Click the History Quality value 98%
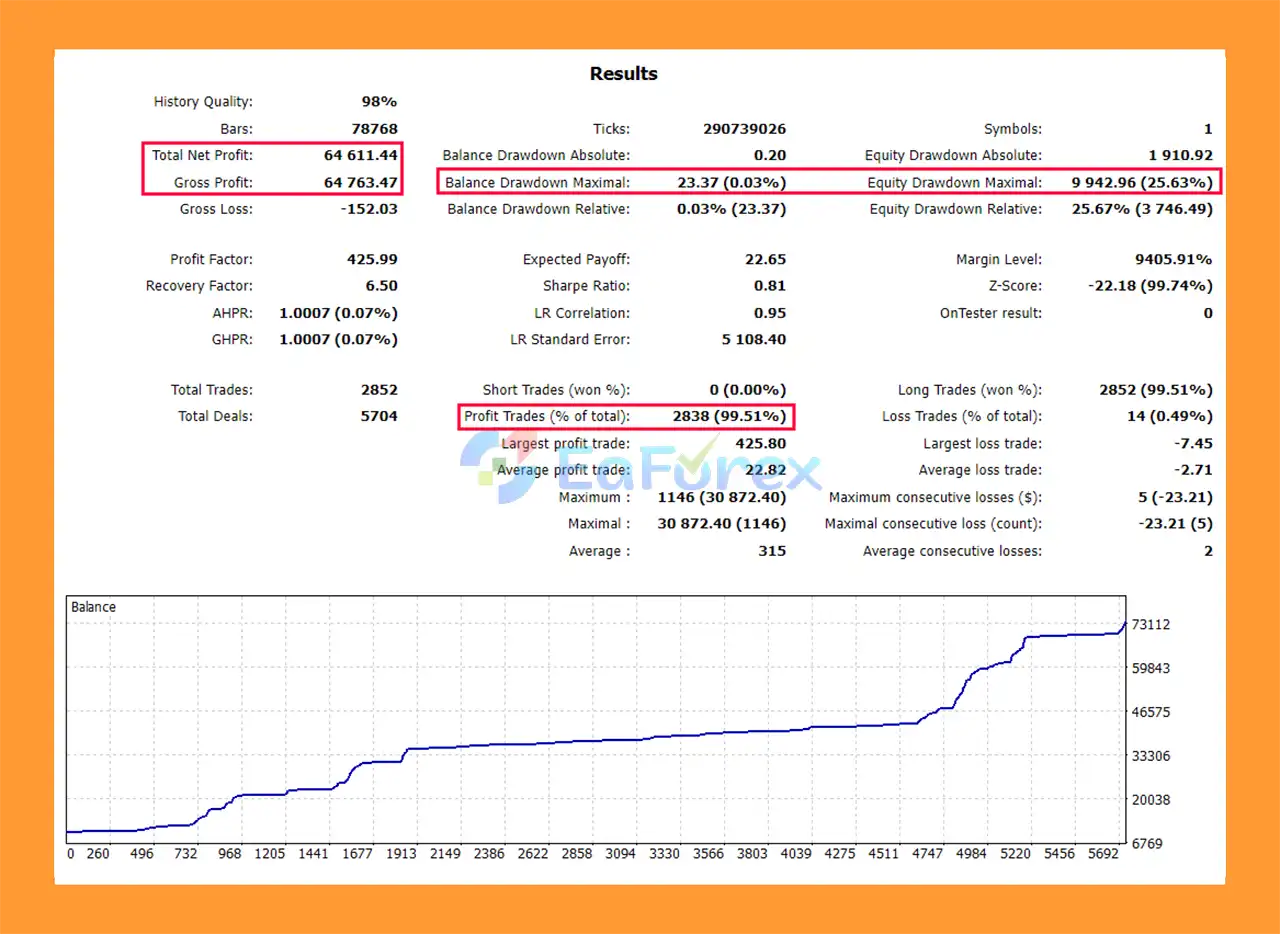Viewport: 1280px width, 934px height. point(379,102)
